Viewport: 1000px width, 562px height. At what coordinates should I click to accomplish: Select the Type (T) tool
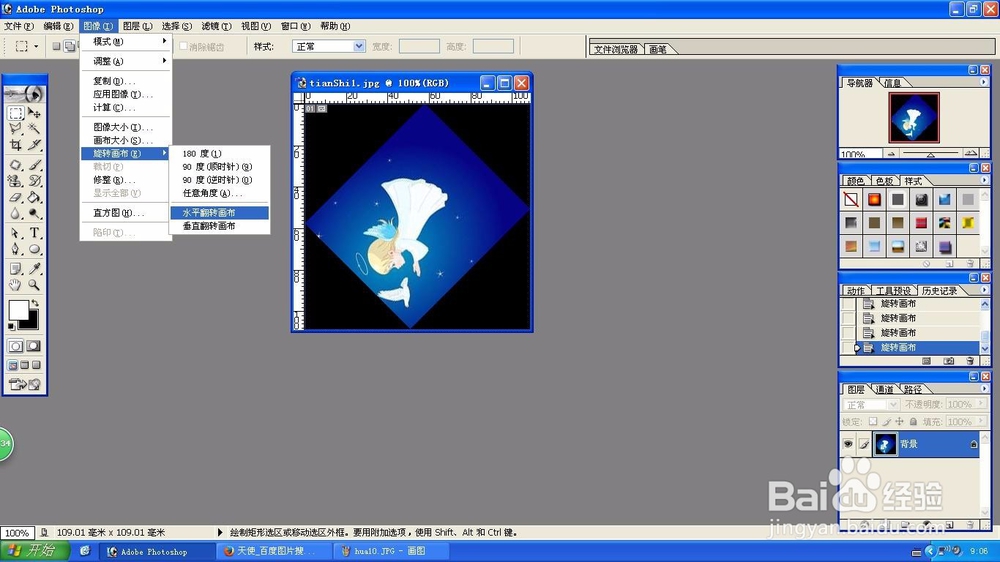click(x=34, y=233)
